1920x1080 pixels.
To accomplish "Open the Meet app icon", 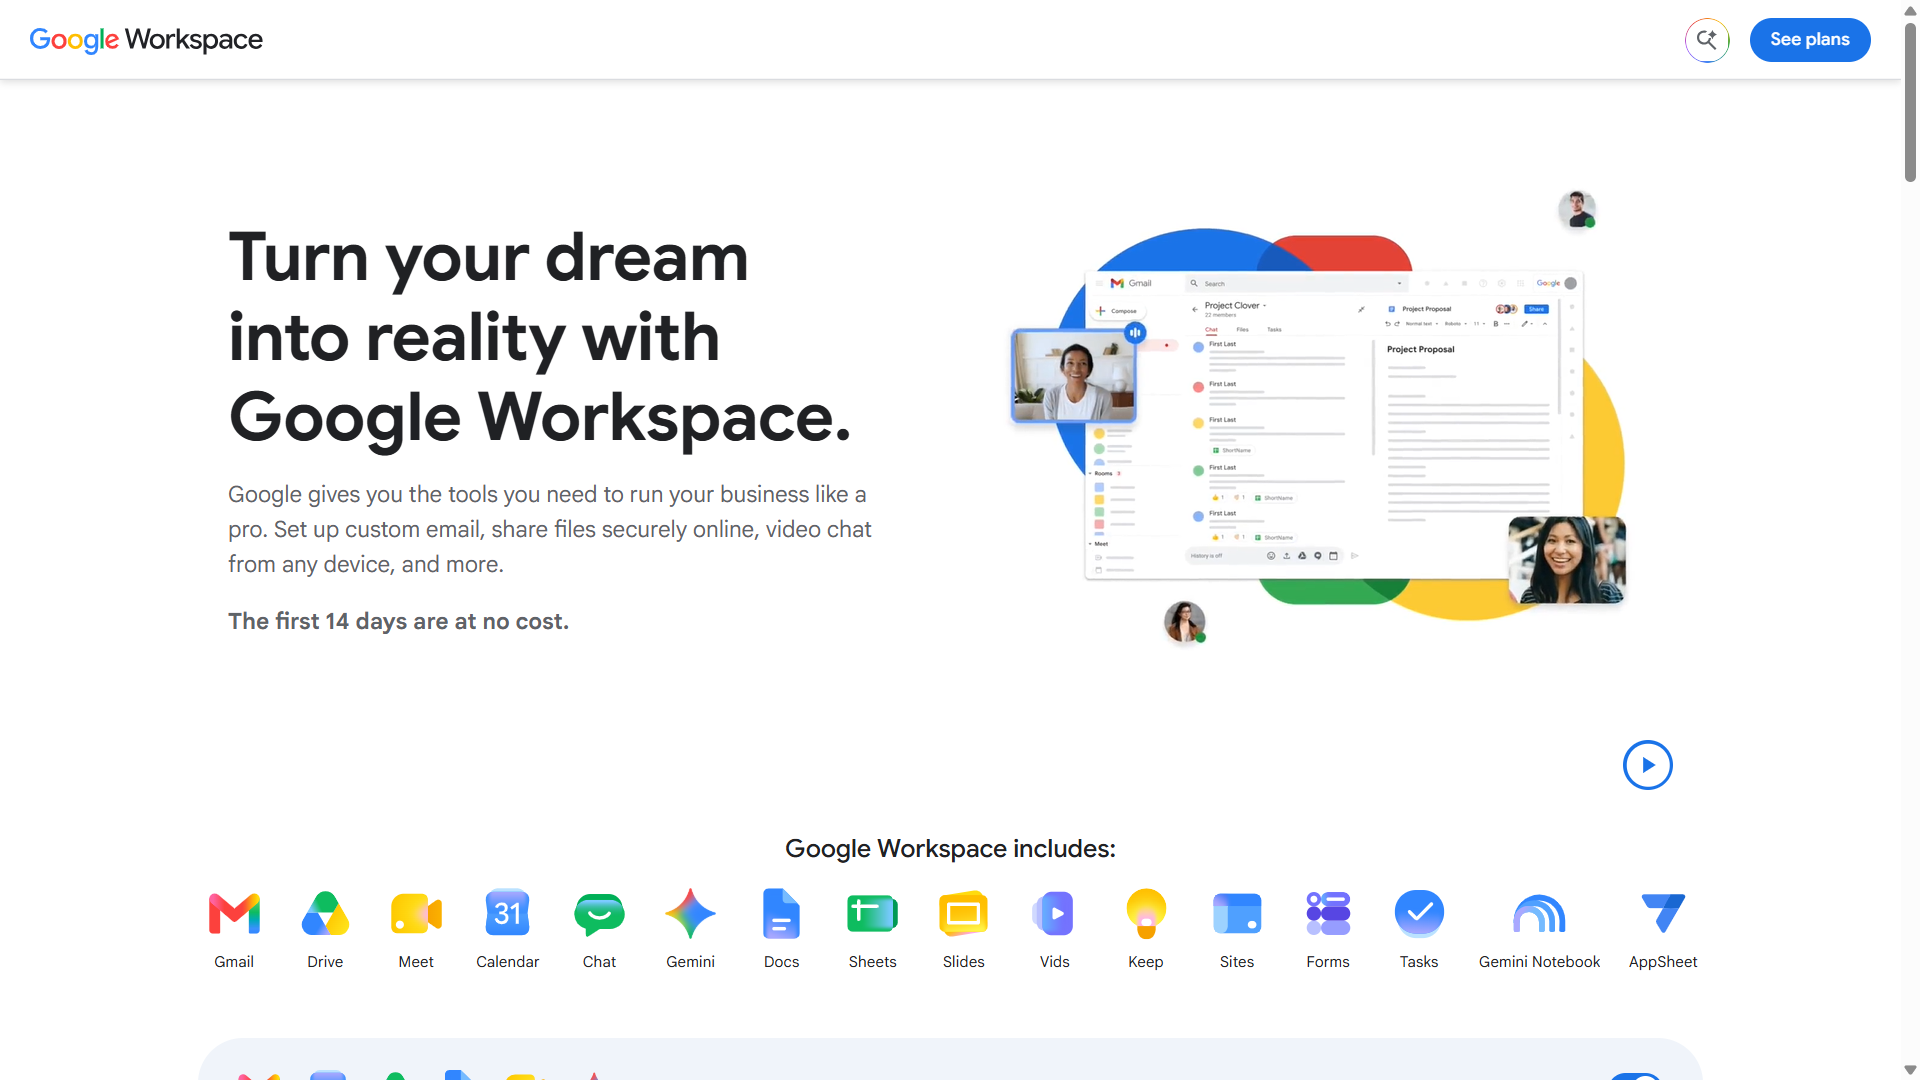I will pyautogui.click(x=416, y=913).
